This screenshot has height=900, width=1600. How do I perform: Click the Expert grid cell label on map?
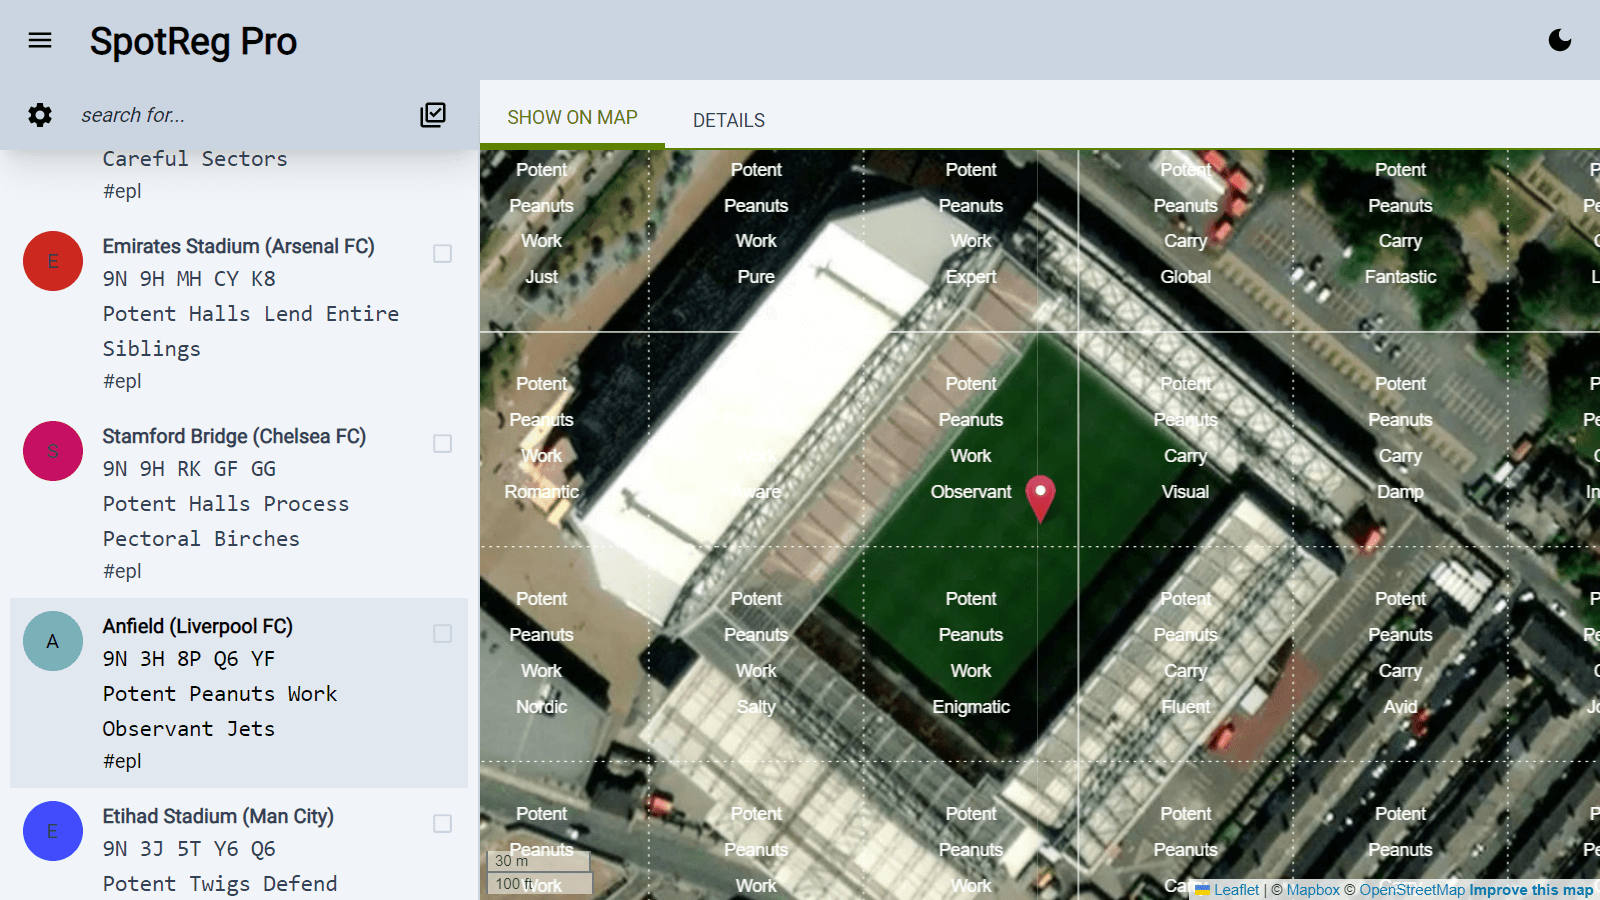tap(971, 277)
